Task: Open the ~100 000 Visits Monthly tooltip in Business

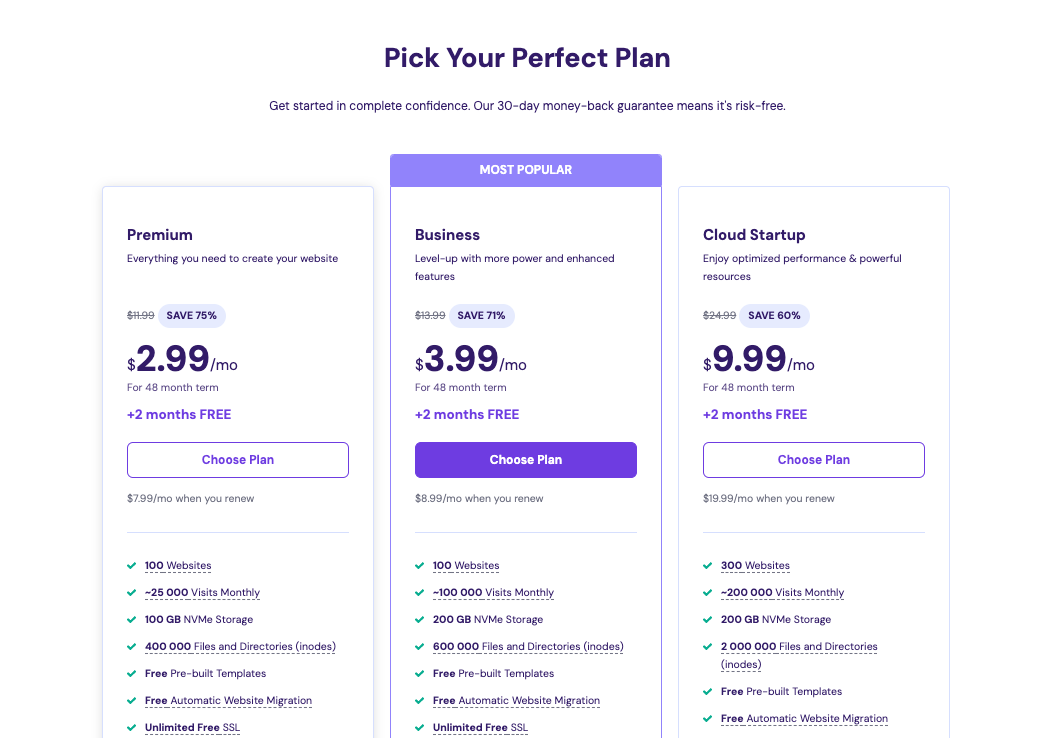Action: pyautogui.click(x=493, y=592)
